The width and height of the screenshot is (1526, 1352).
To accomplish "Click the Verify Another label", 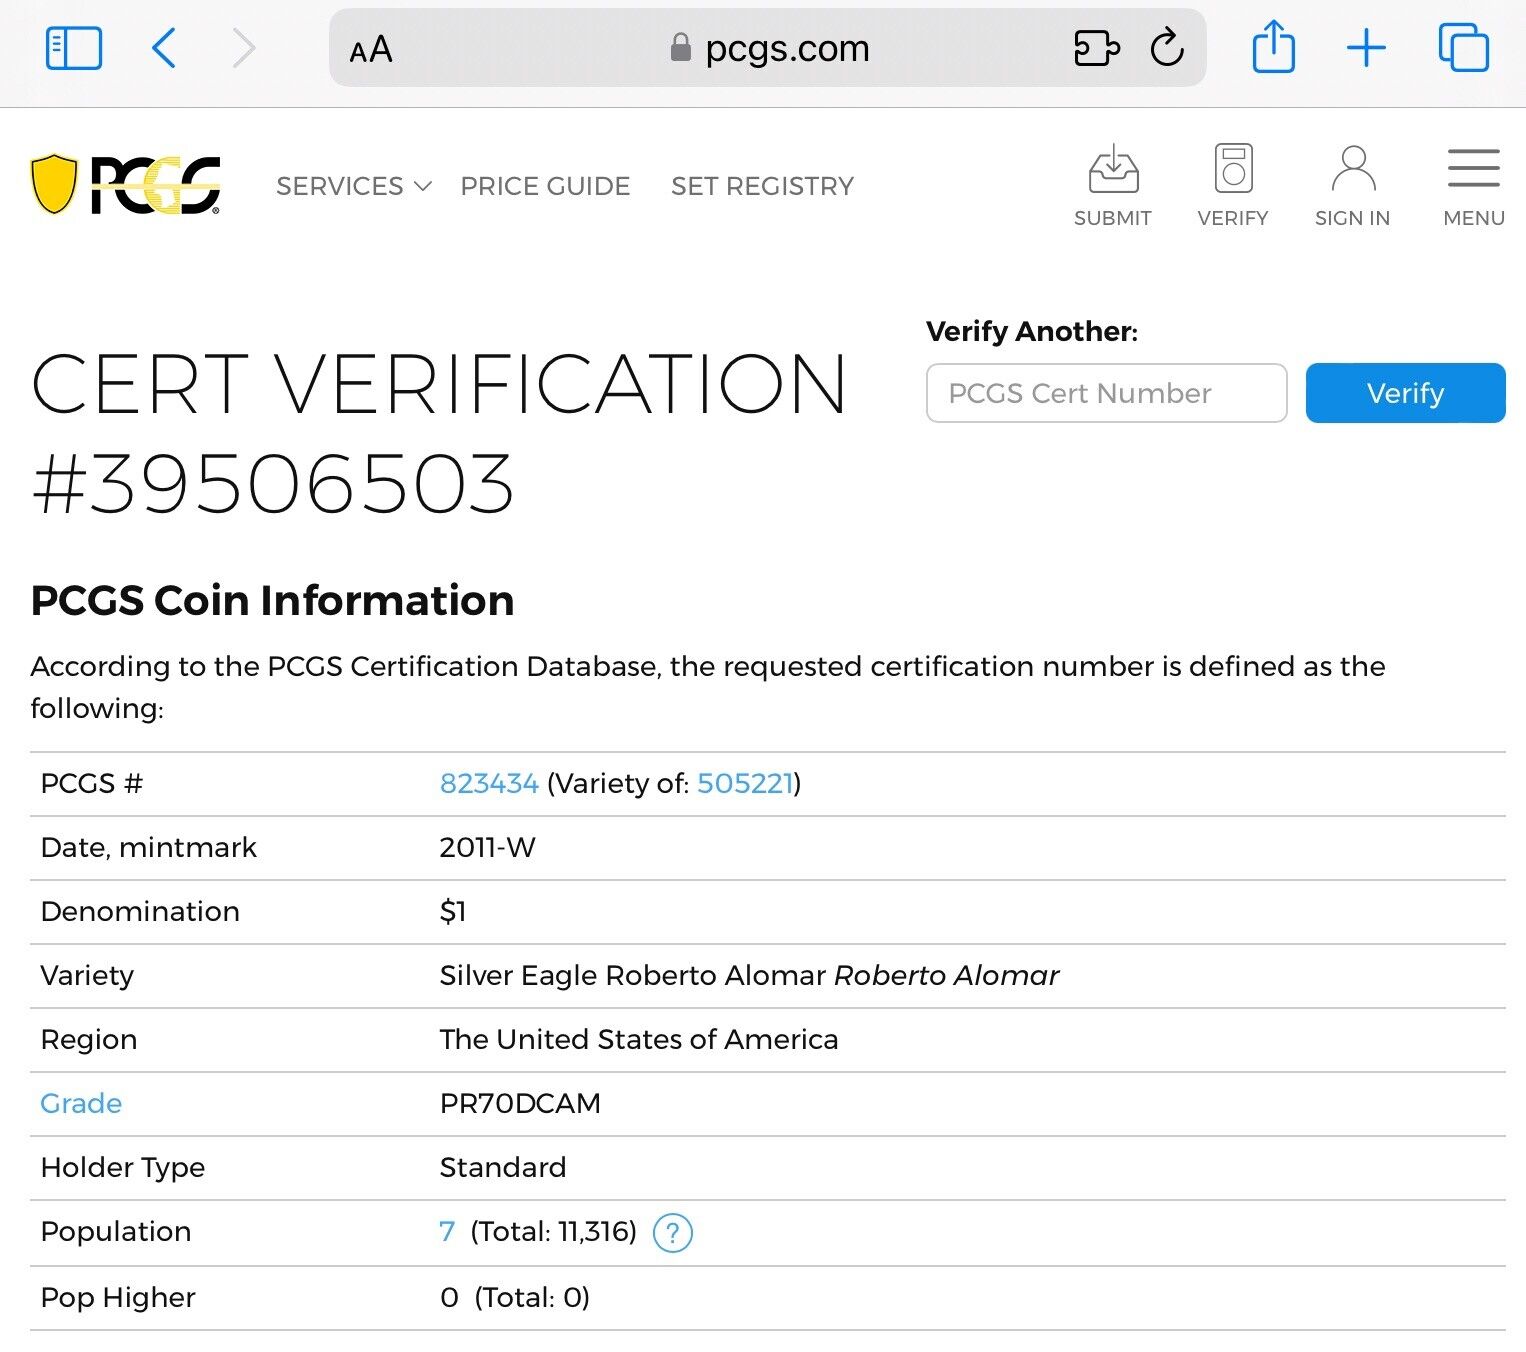I will coord(1032,331).
